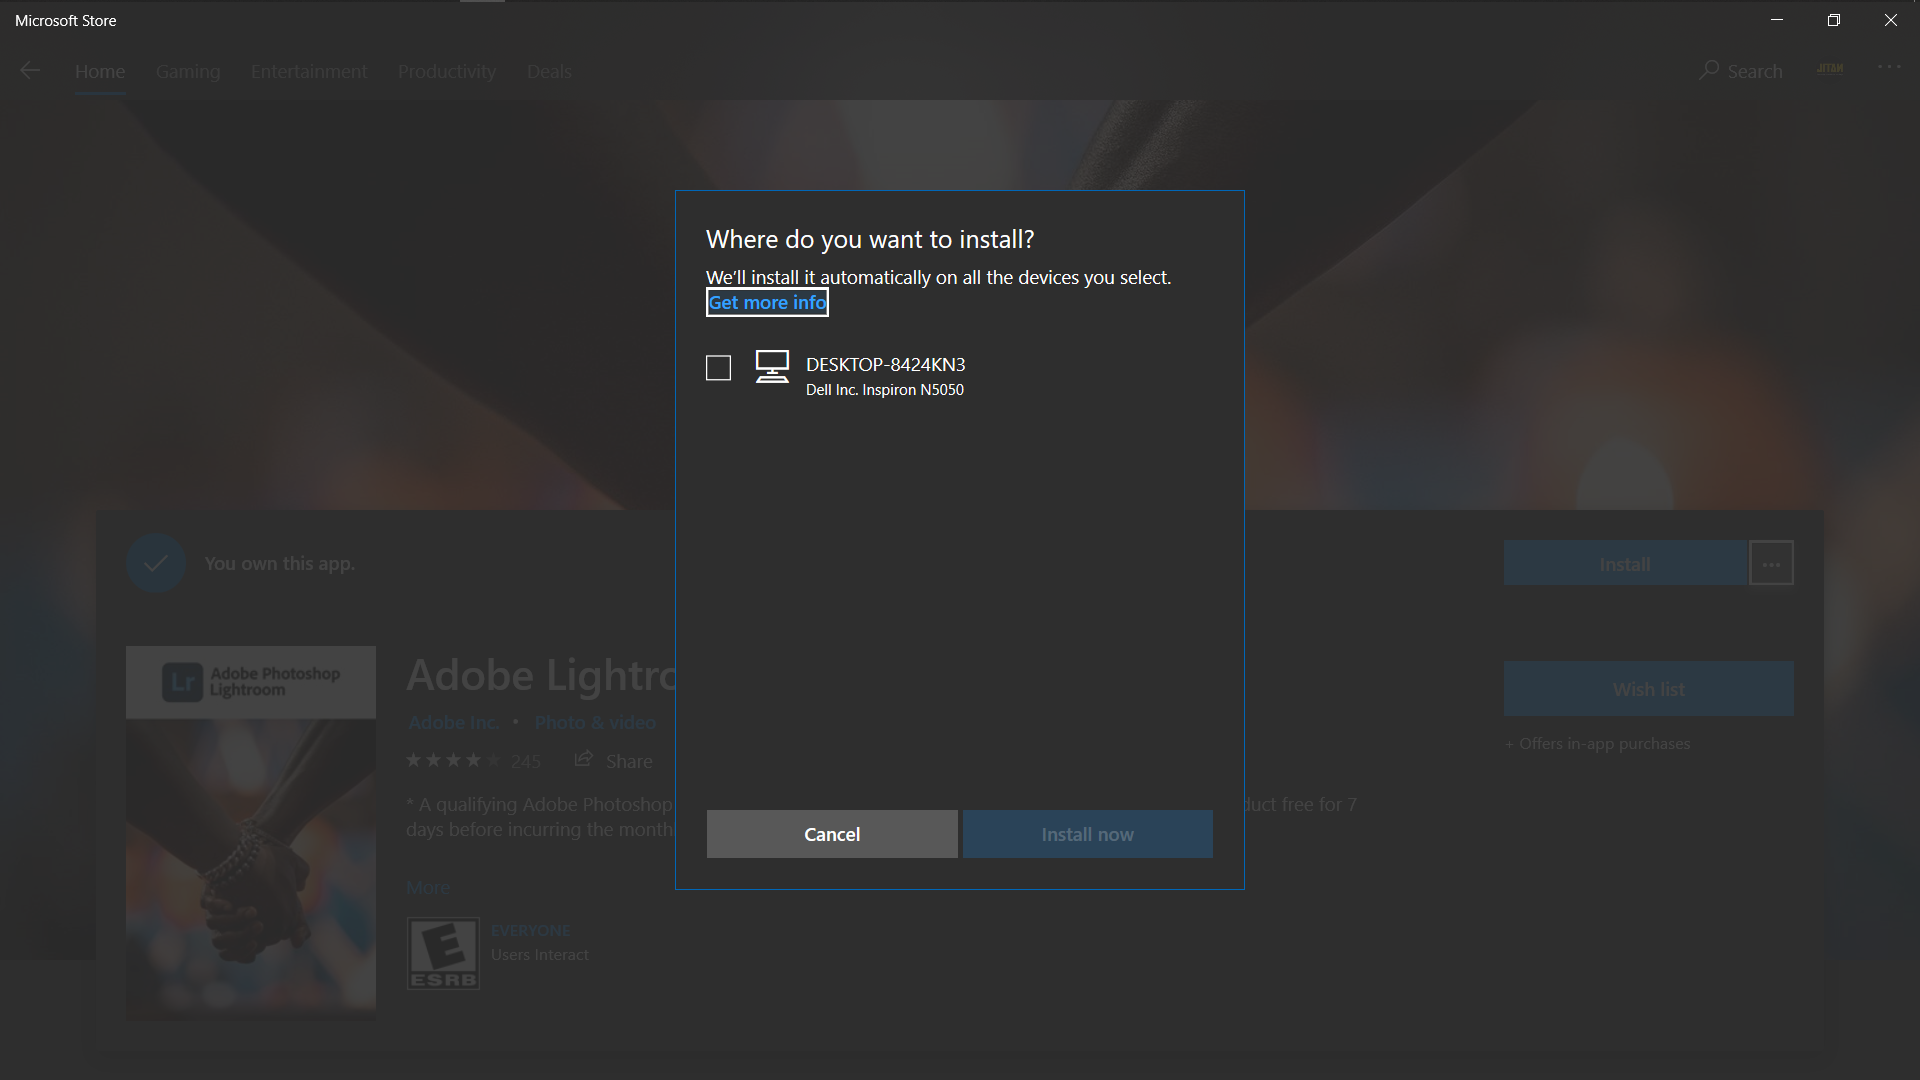Click the You own this app text
This screenshot has height=1080, width=1920.
280,563
